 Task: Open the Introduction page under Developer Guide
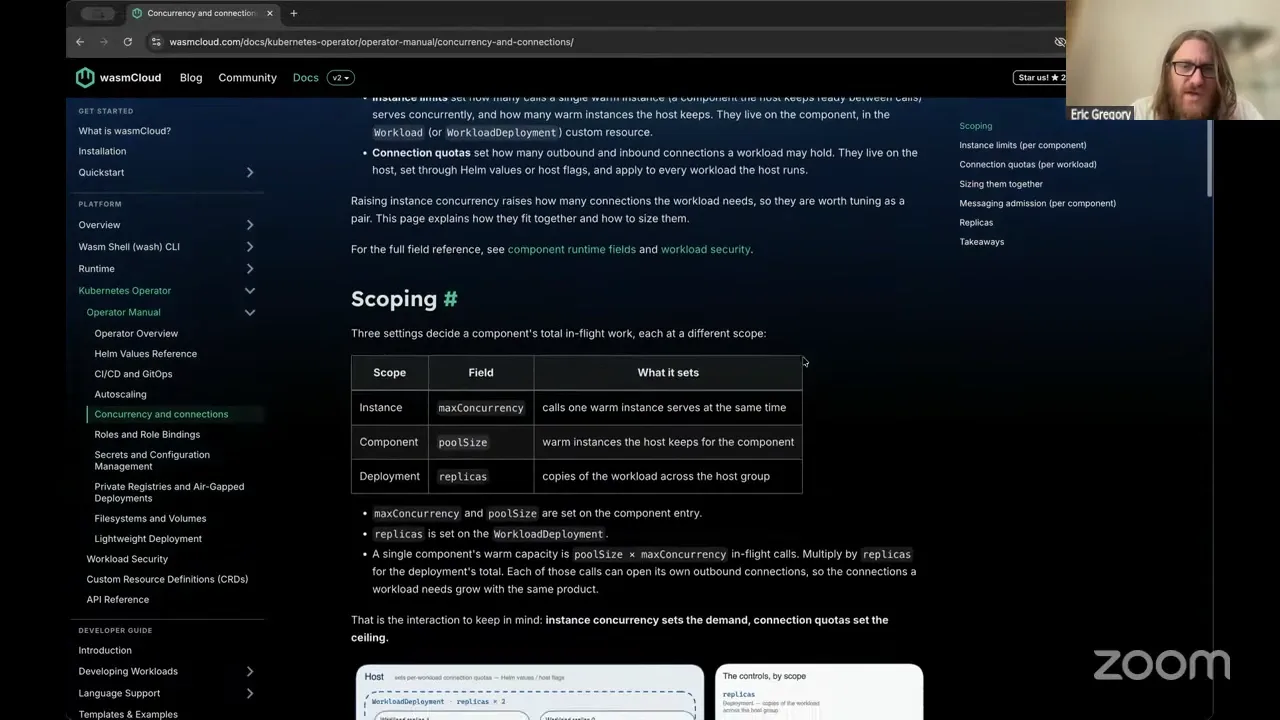pyautogui.click(x=105, y=650)
